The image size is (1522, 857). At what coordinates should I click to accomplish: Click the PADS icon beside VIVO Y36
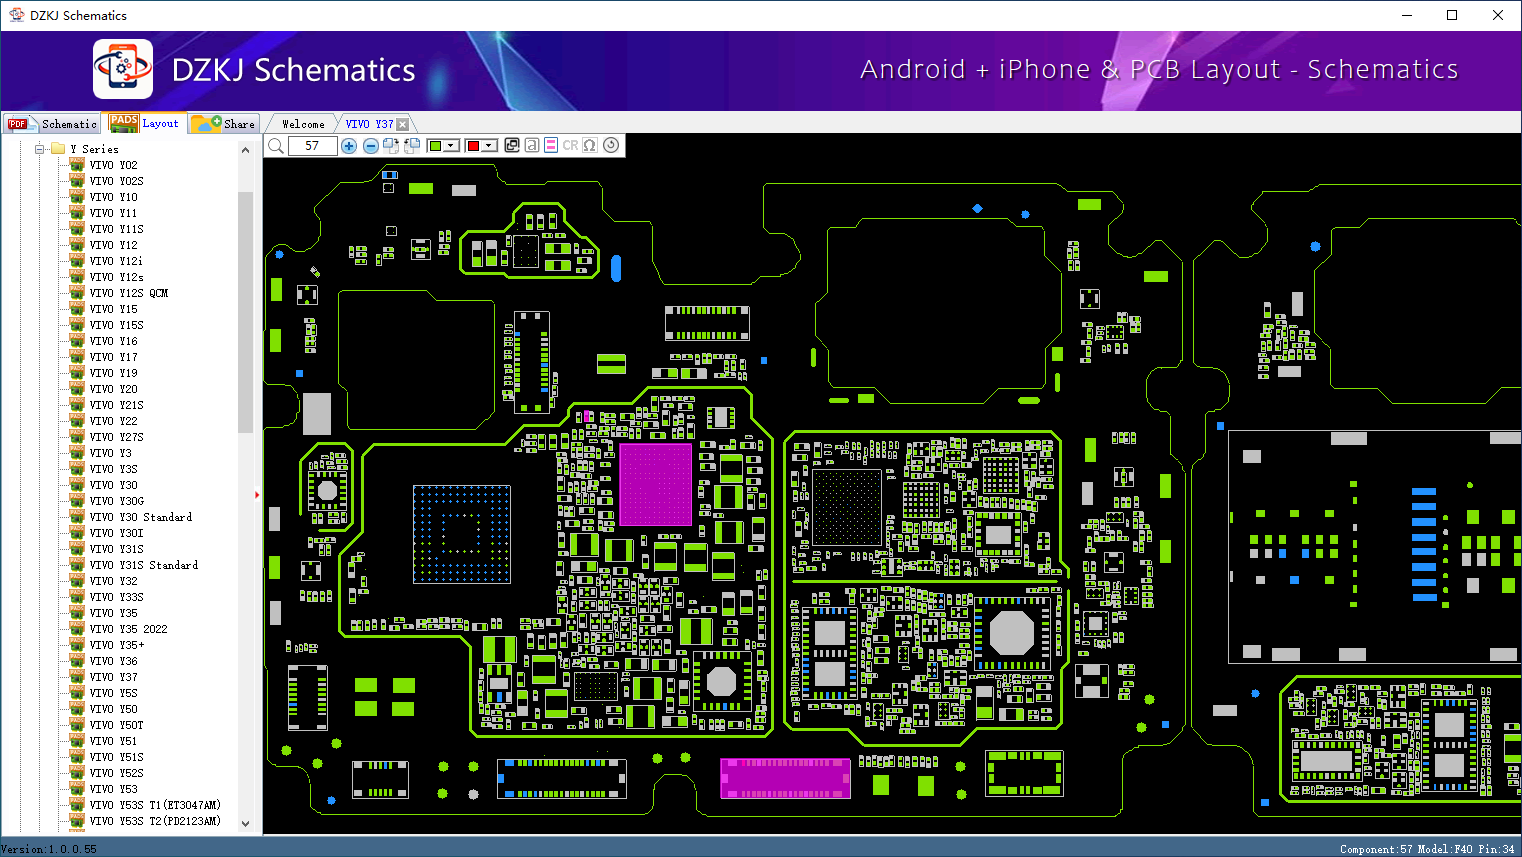click(x=77, y=660)
